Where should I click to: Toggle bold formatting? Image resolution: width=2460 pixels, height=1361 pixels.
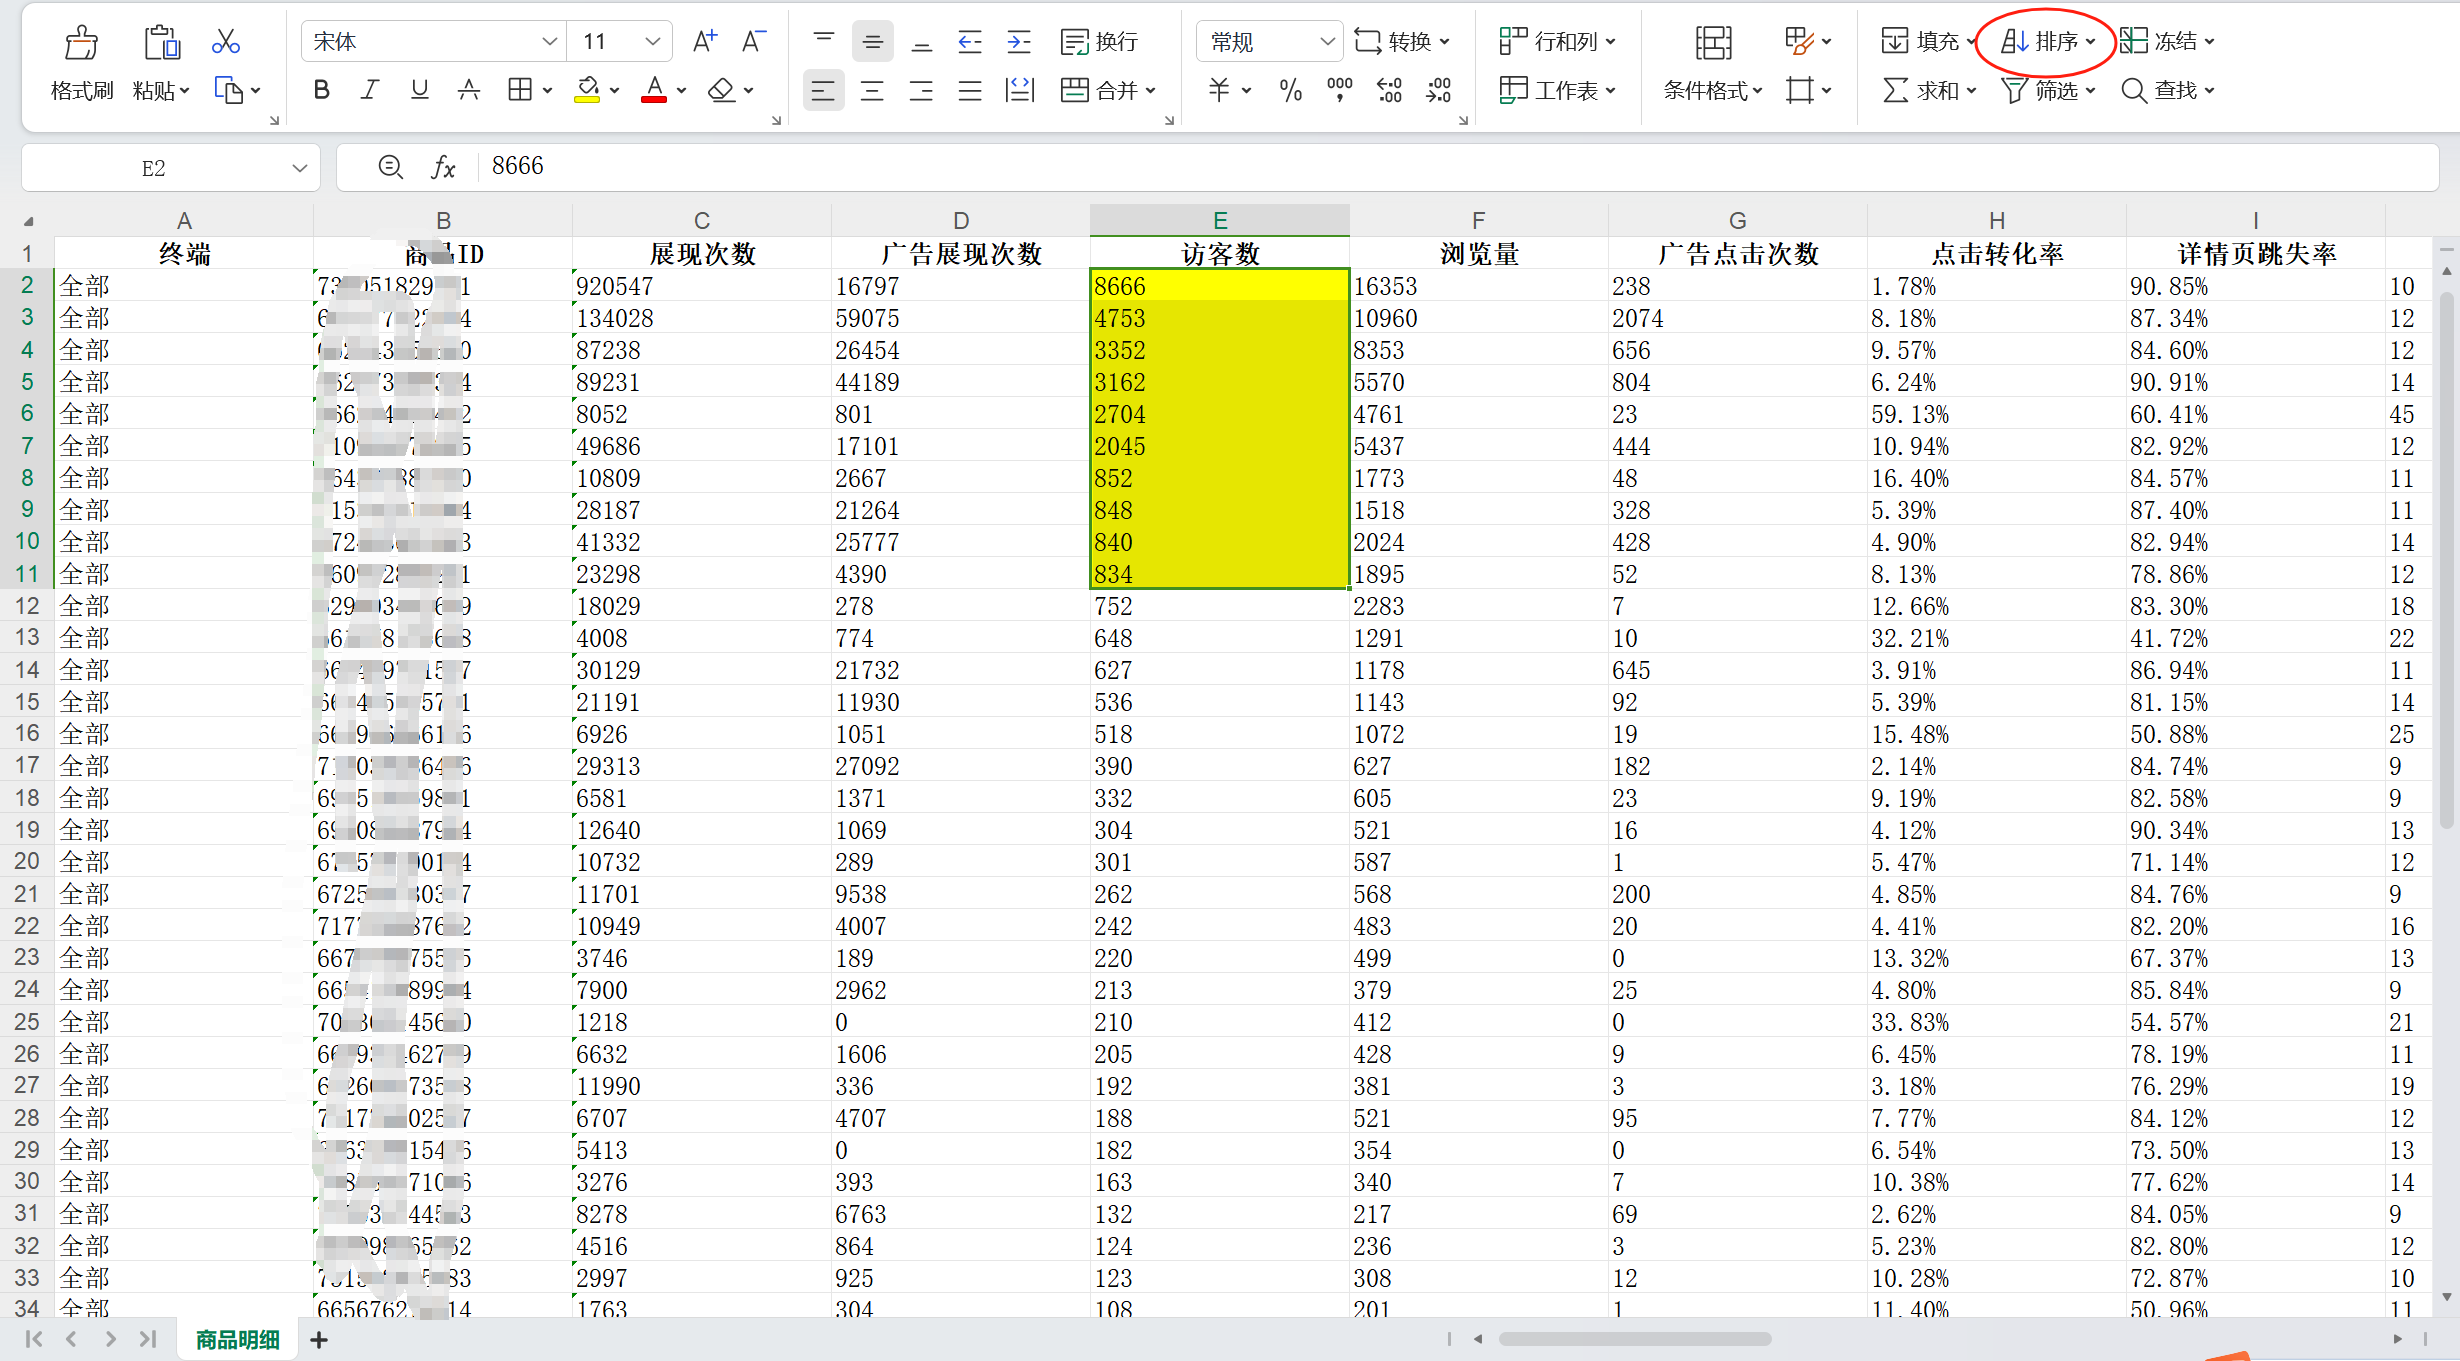pos(321,90)
